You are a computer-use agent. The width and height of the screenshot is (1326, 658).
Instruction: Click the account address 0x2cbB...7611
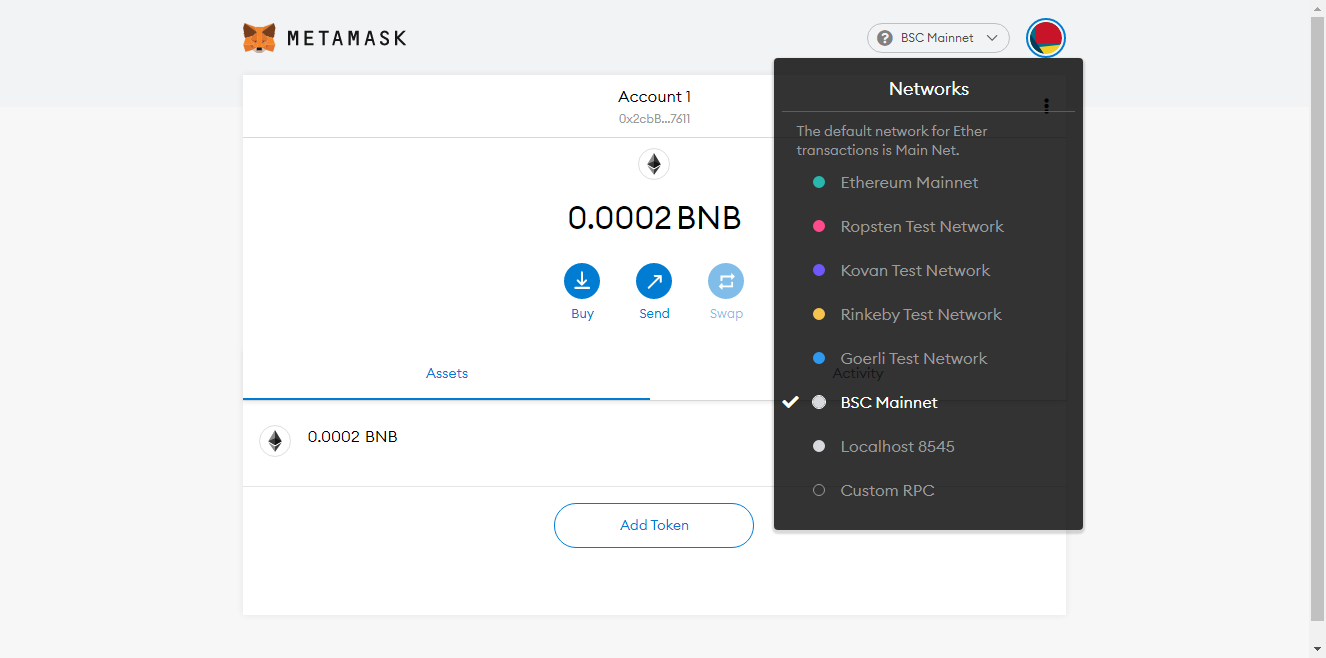click(x=654, y=118)
